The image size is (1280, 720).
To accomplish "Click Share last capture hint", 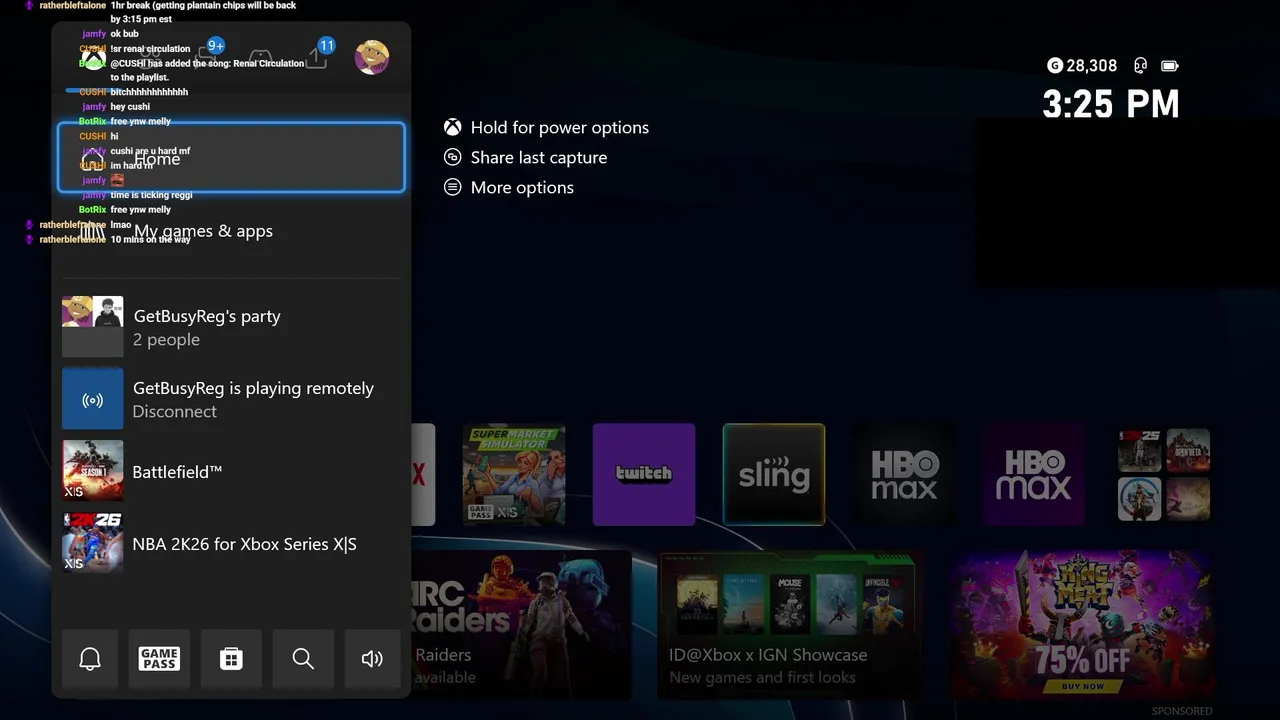I will 525,157.
